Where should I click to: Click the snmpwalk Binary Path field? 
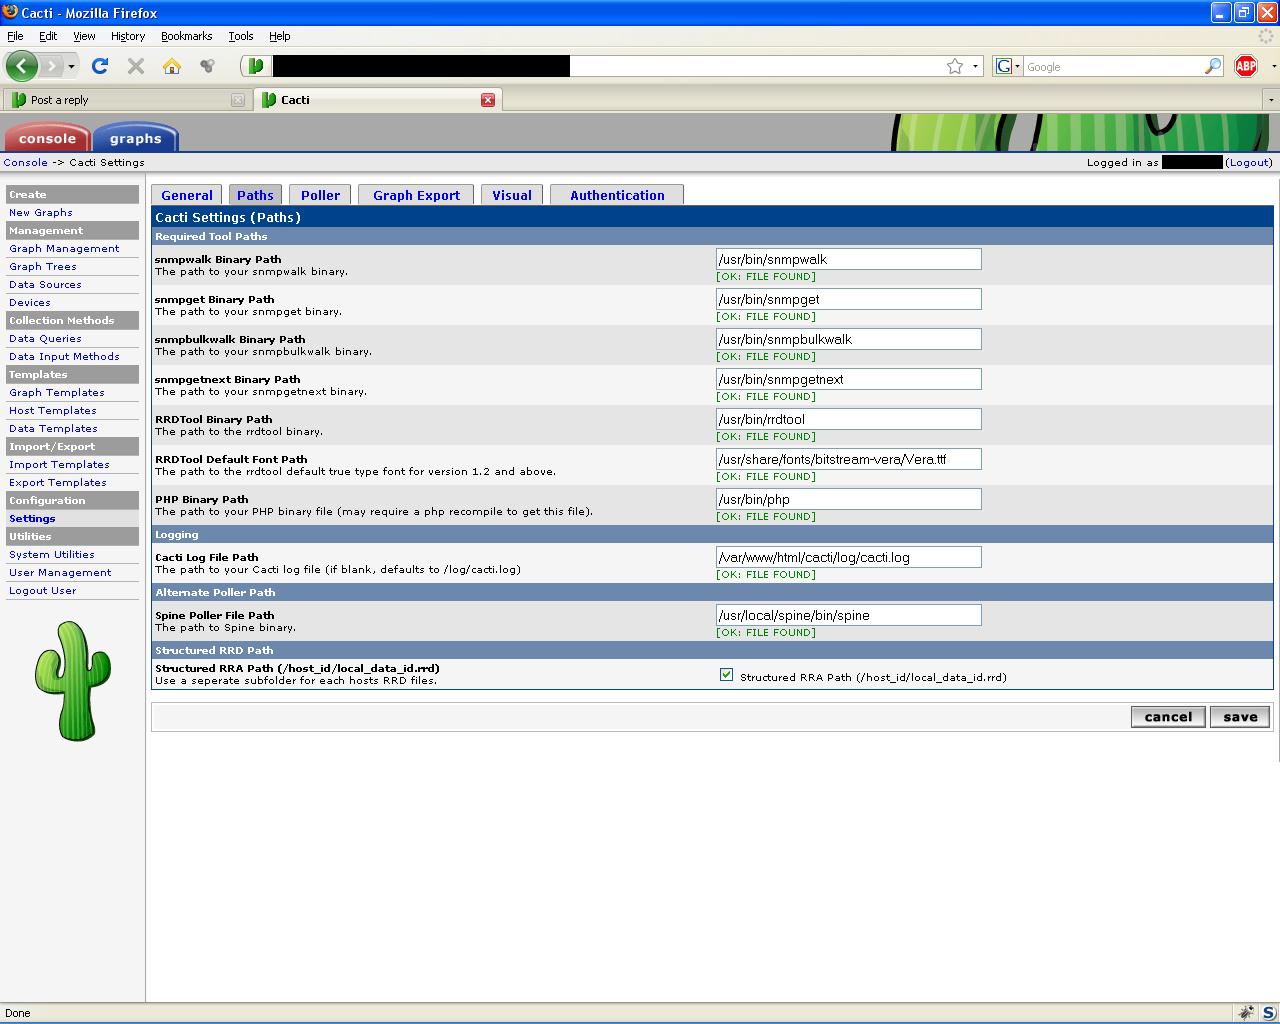click(x=849, y=259)
